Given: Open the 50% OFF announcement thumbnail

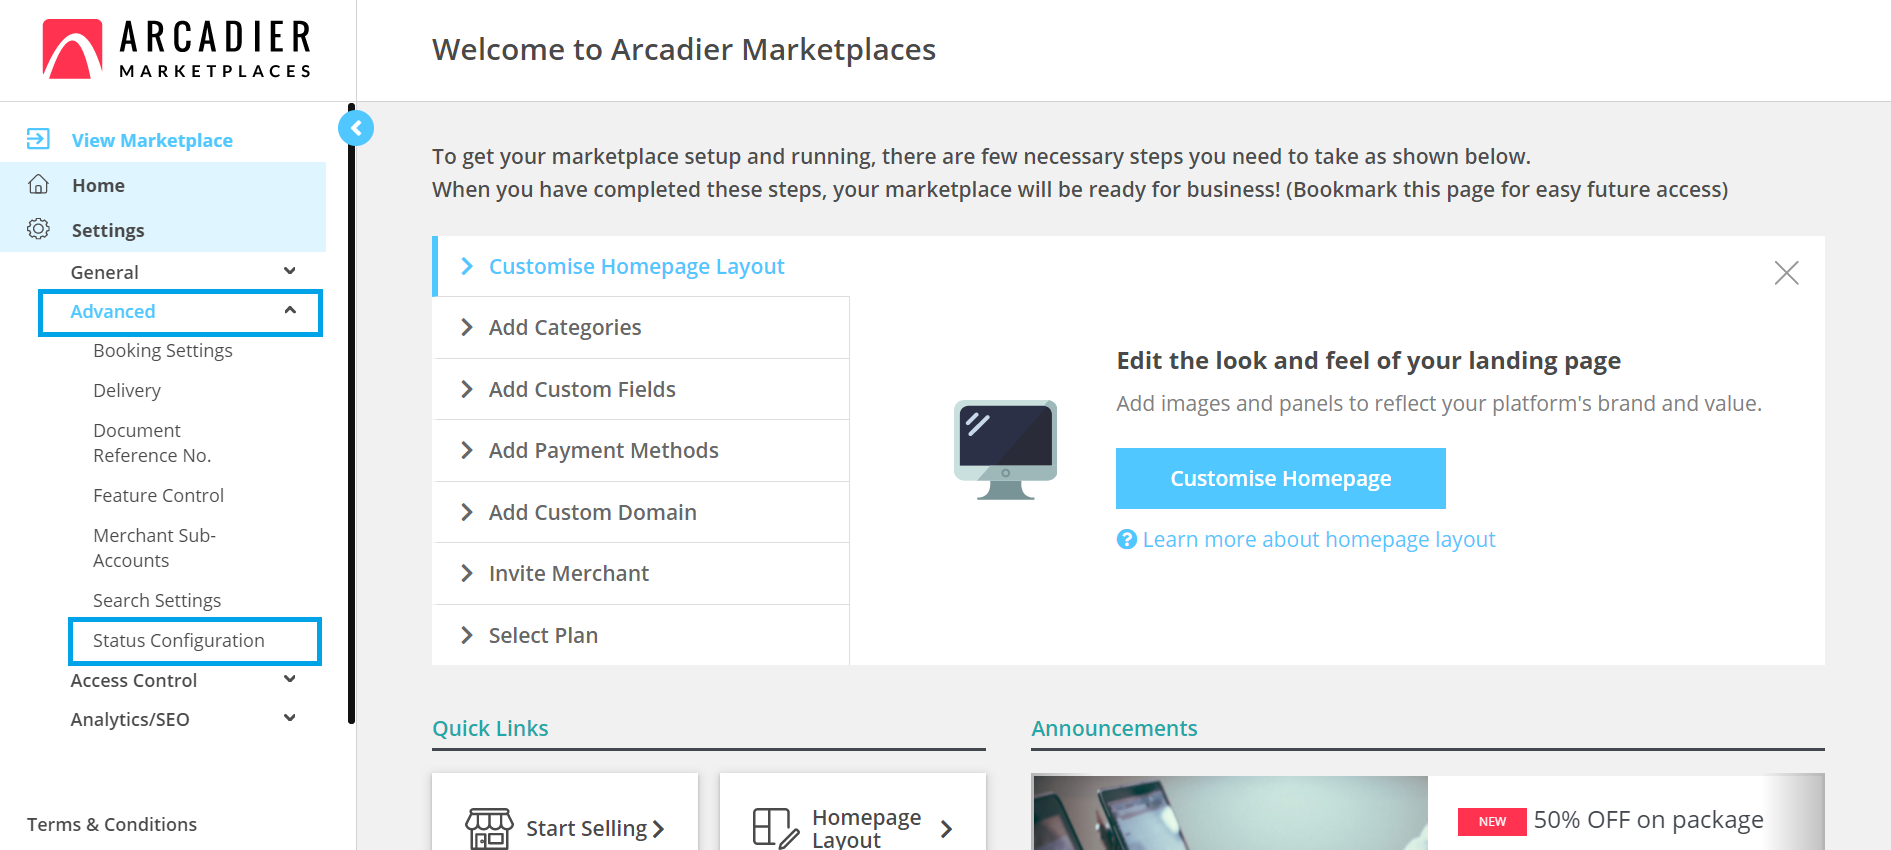Looking at the screenshot, I should coord(1230,812).
